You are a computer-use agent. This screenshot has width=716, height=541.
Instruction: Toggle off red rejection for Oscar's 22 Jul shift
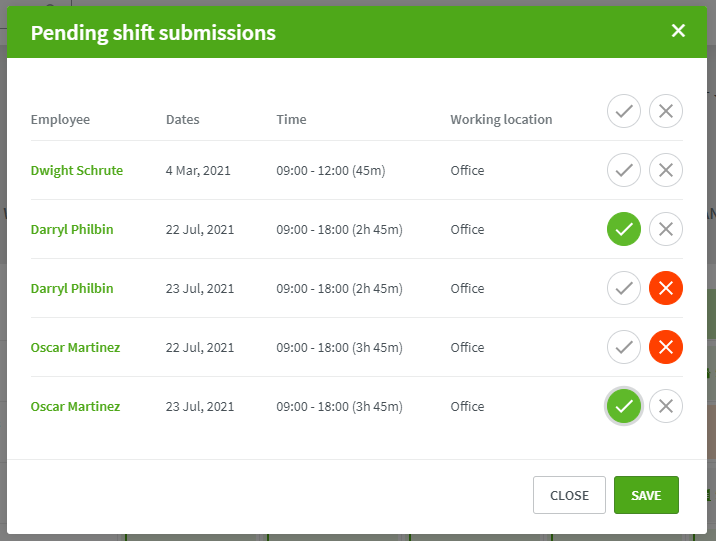[666, 347]
